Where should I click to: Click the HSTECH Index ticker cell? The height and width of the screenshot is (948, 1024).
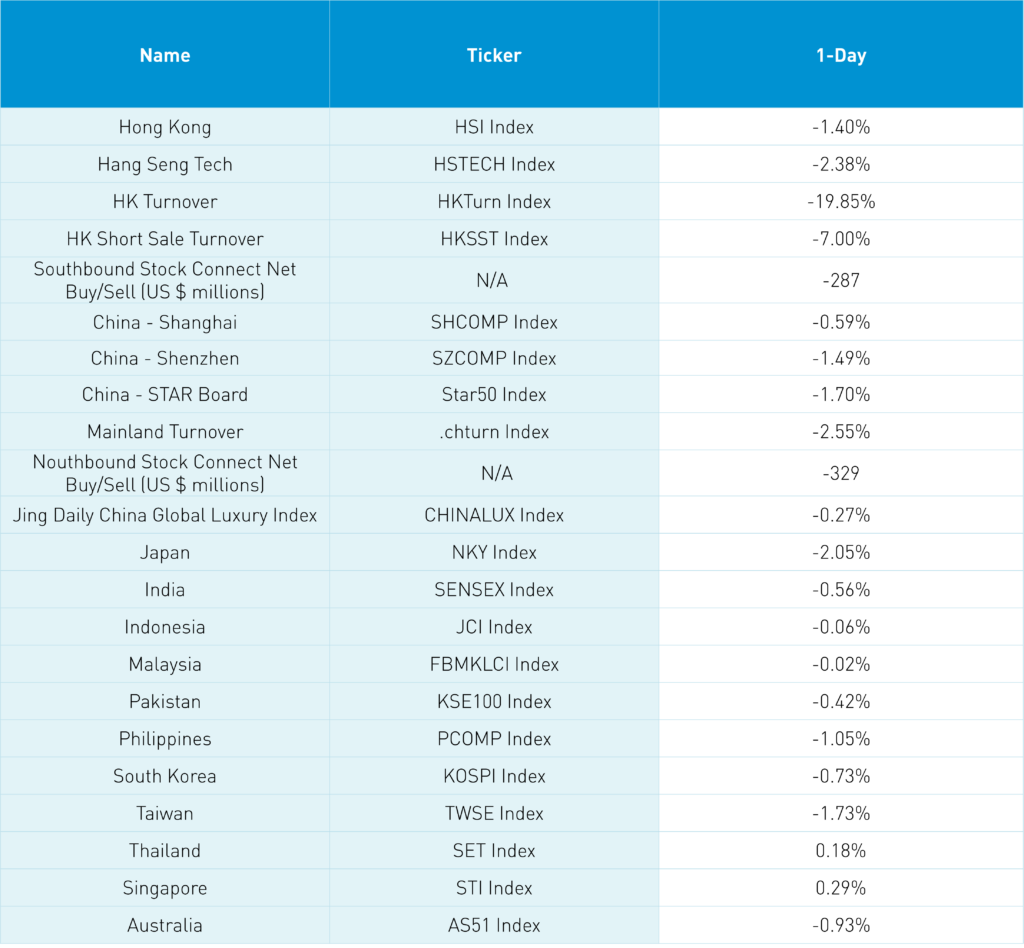tap(494, 164)
